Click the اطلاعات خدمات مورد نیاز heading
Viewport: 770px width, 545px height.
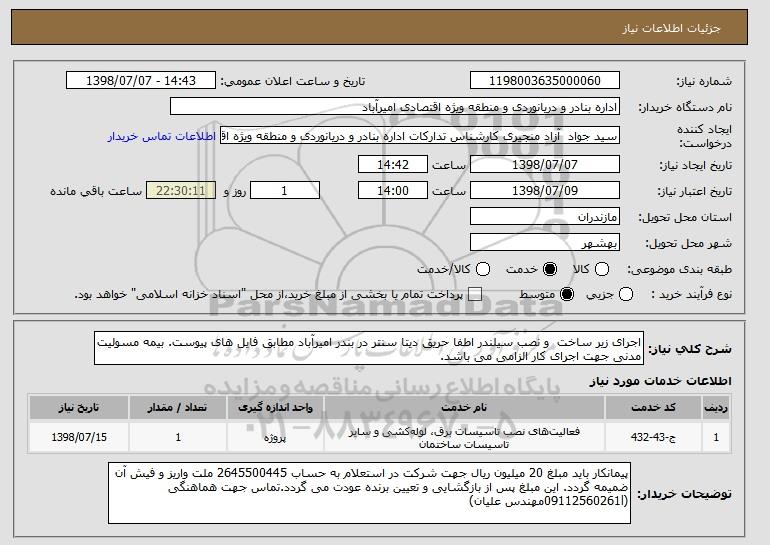[x=660, y=381]
